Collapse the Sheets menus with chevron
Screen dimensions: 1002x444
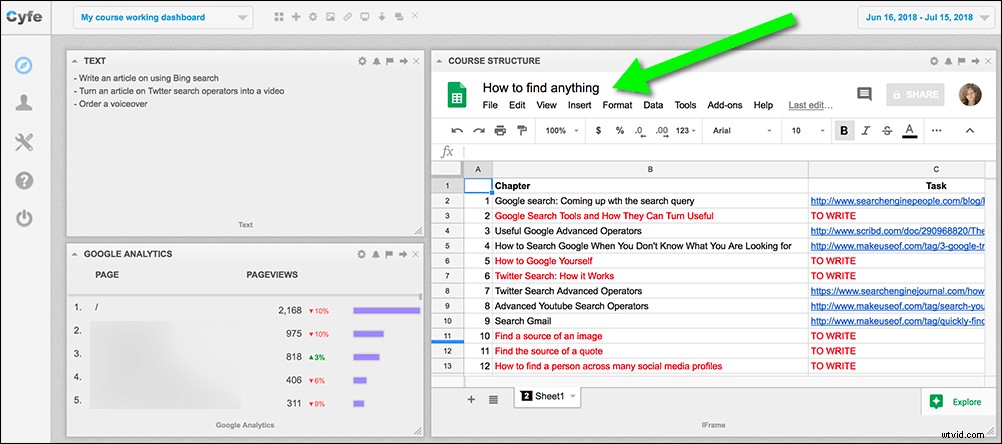969,130
